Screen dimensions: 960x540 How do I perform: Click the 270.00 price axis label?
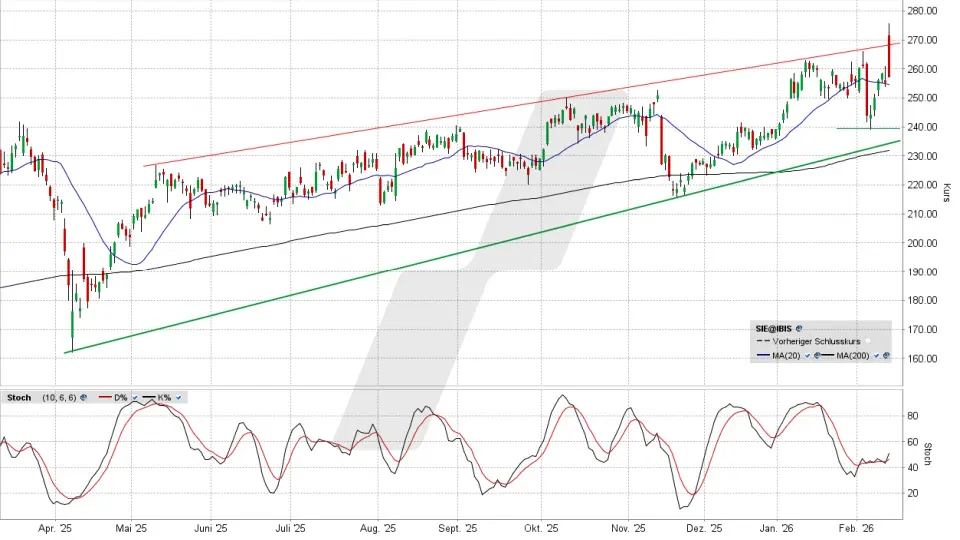(922, 40)
